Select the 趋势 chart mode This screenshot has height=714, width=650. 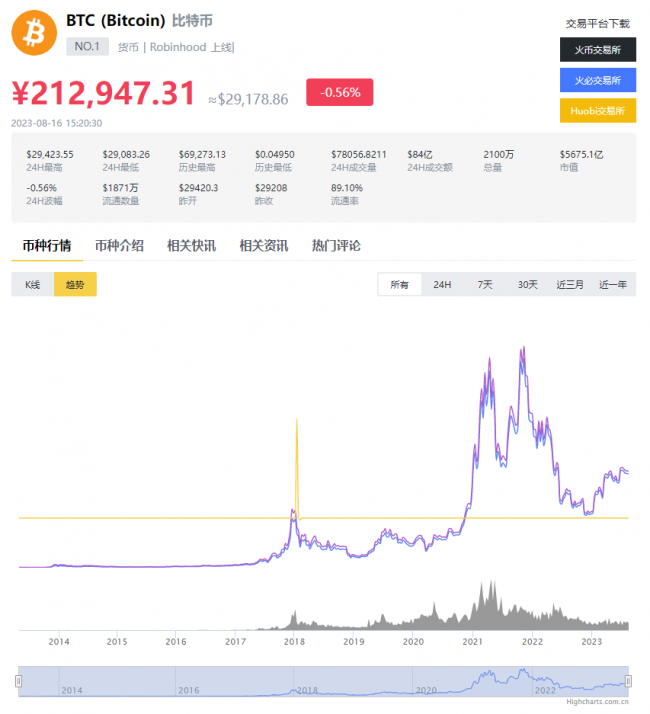click(x=75, y=285)
